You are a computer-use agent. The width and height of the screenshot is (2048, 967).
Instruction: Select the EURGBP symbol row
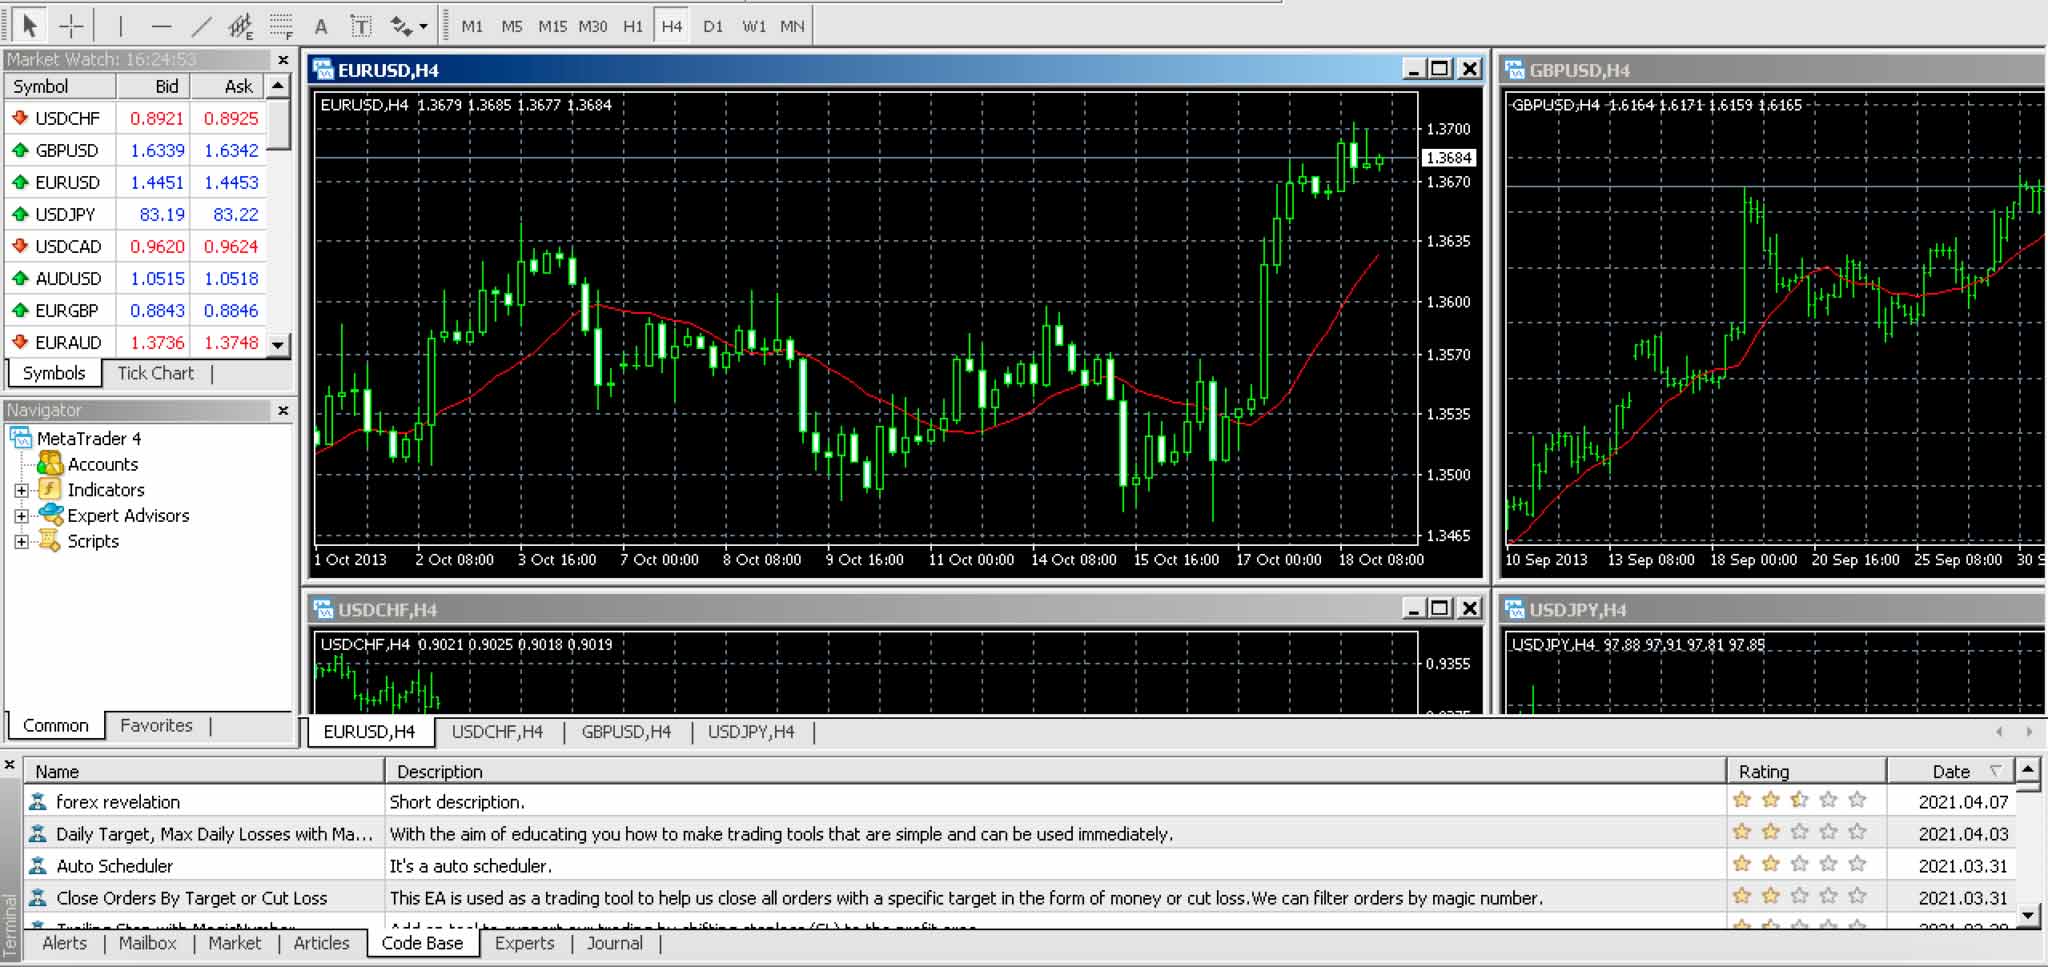coord(135,310)
